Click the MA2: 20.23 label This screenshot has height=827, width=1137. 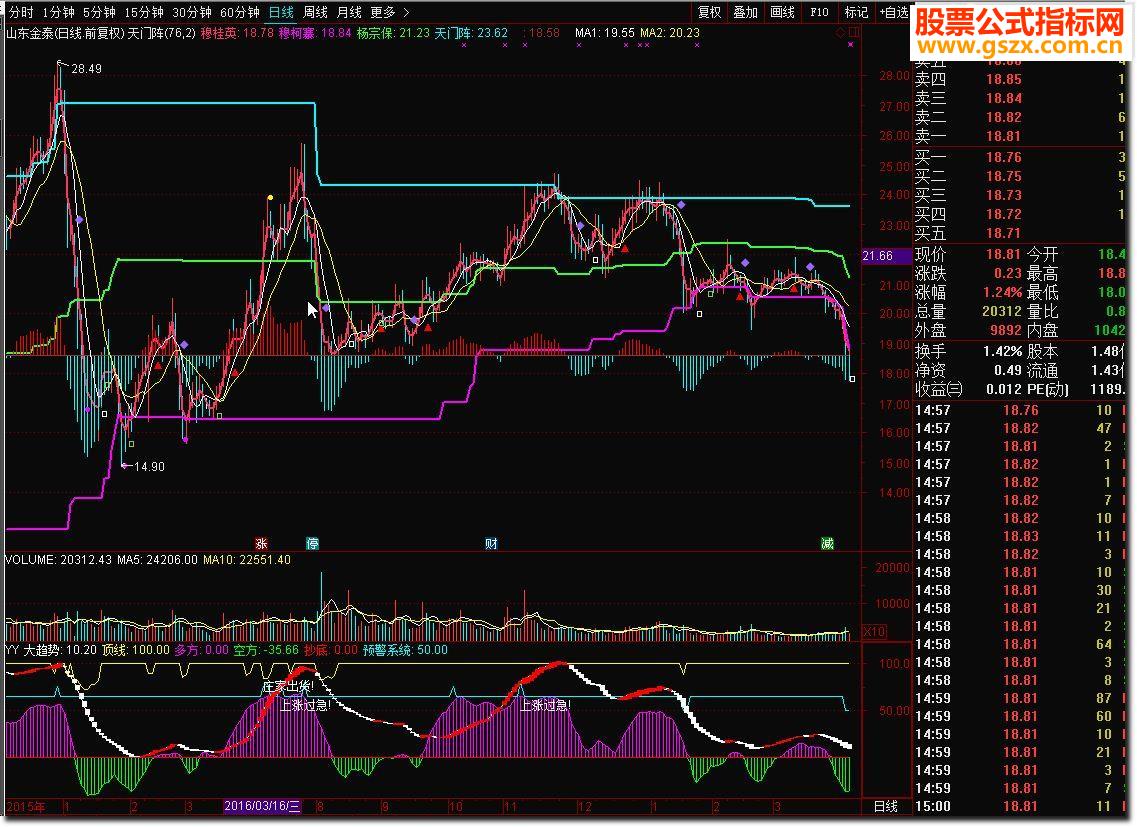[670, 33]
